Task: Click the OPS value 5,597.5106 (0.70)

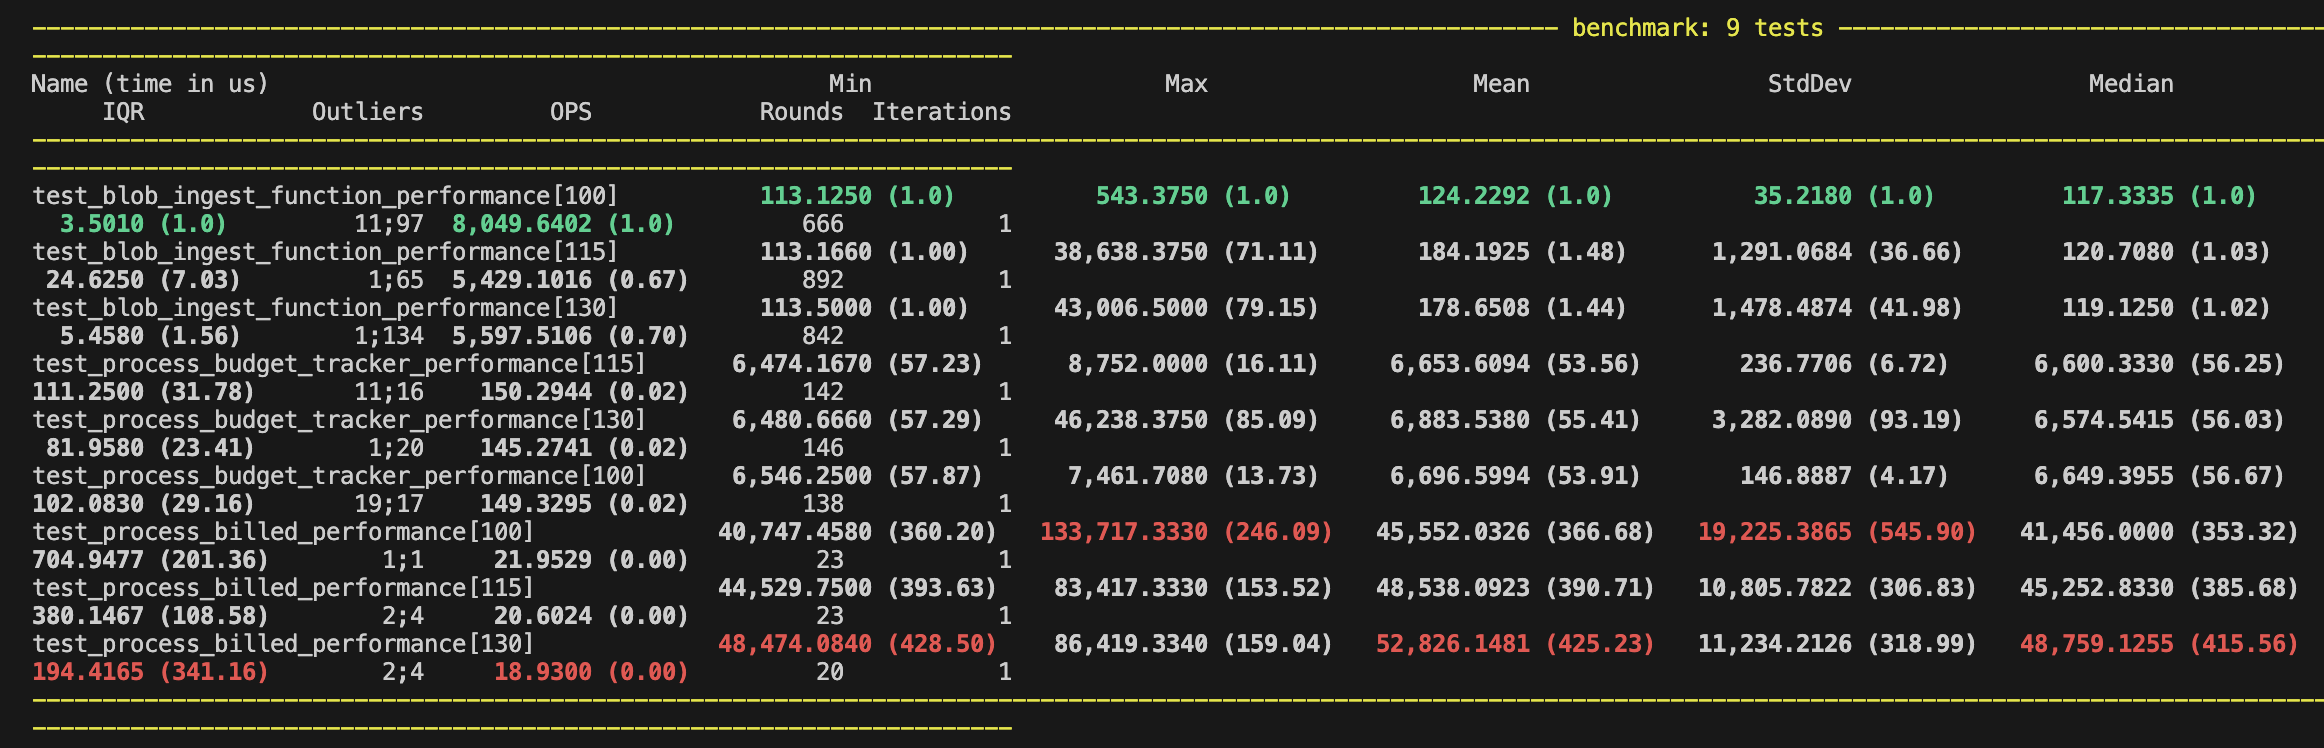Action: tap(570, 336)
